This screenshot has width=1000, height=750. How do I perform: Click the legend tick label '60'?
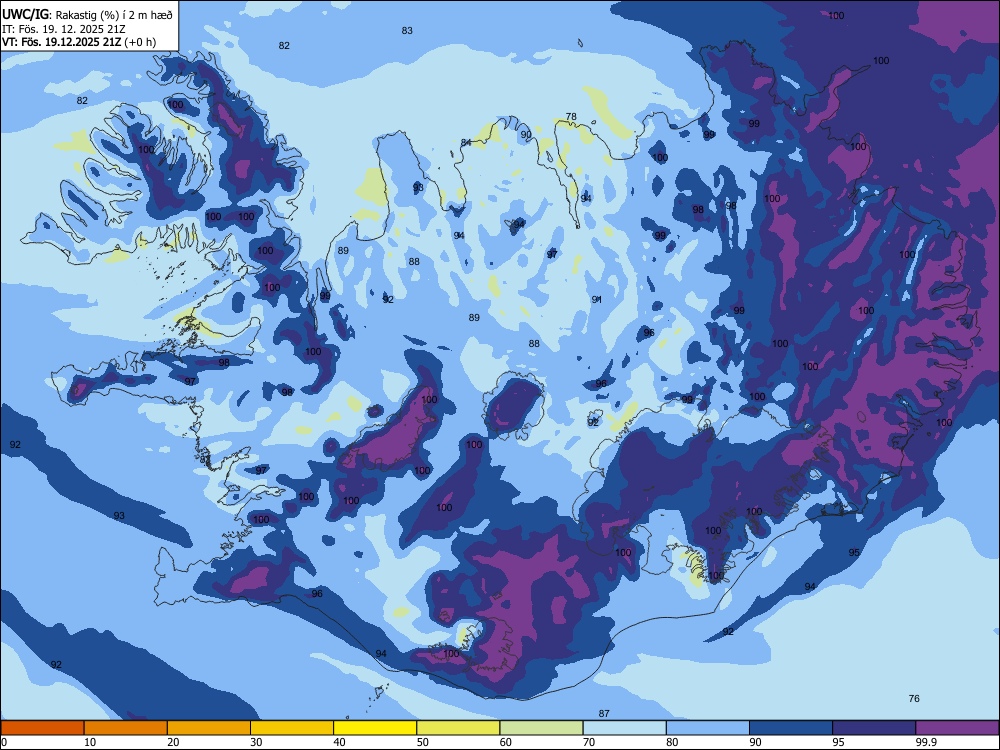tap(506, 742)
